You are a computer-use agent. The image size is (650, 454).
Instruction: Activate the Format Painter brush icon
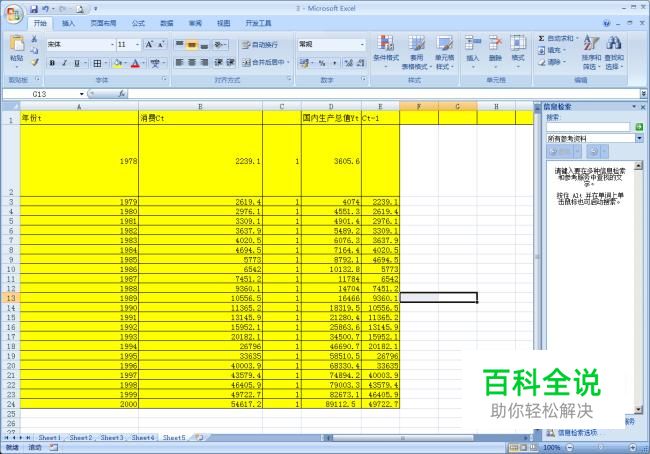pos(34,62)
